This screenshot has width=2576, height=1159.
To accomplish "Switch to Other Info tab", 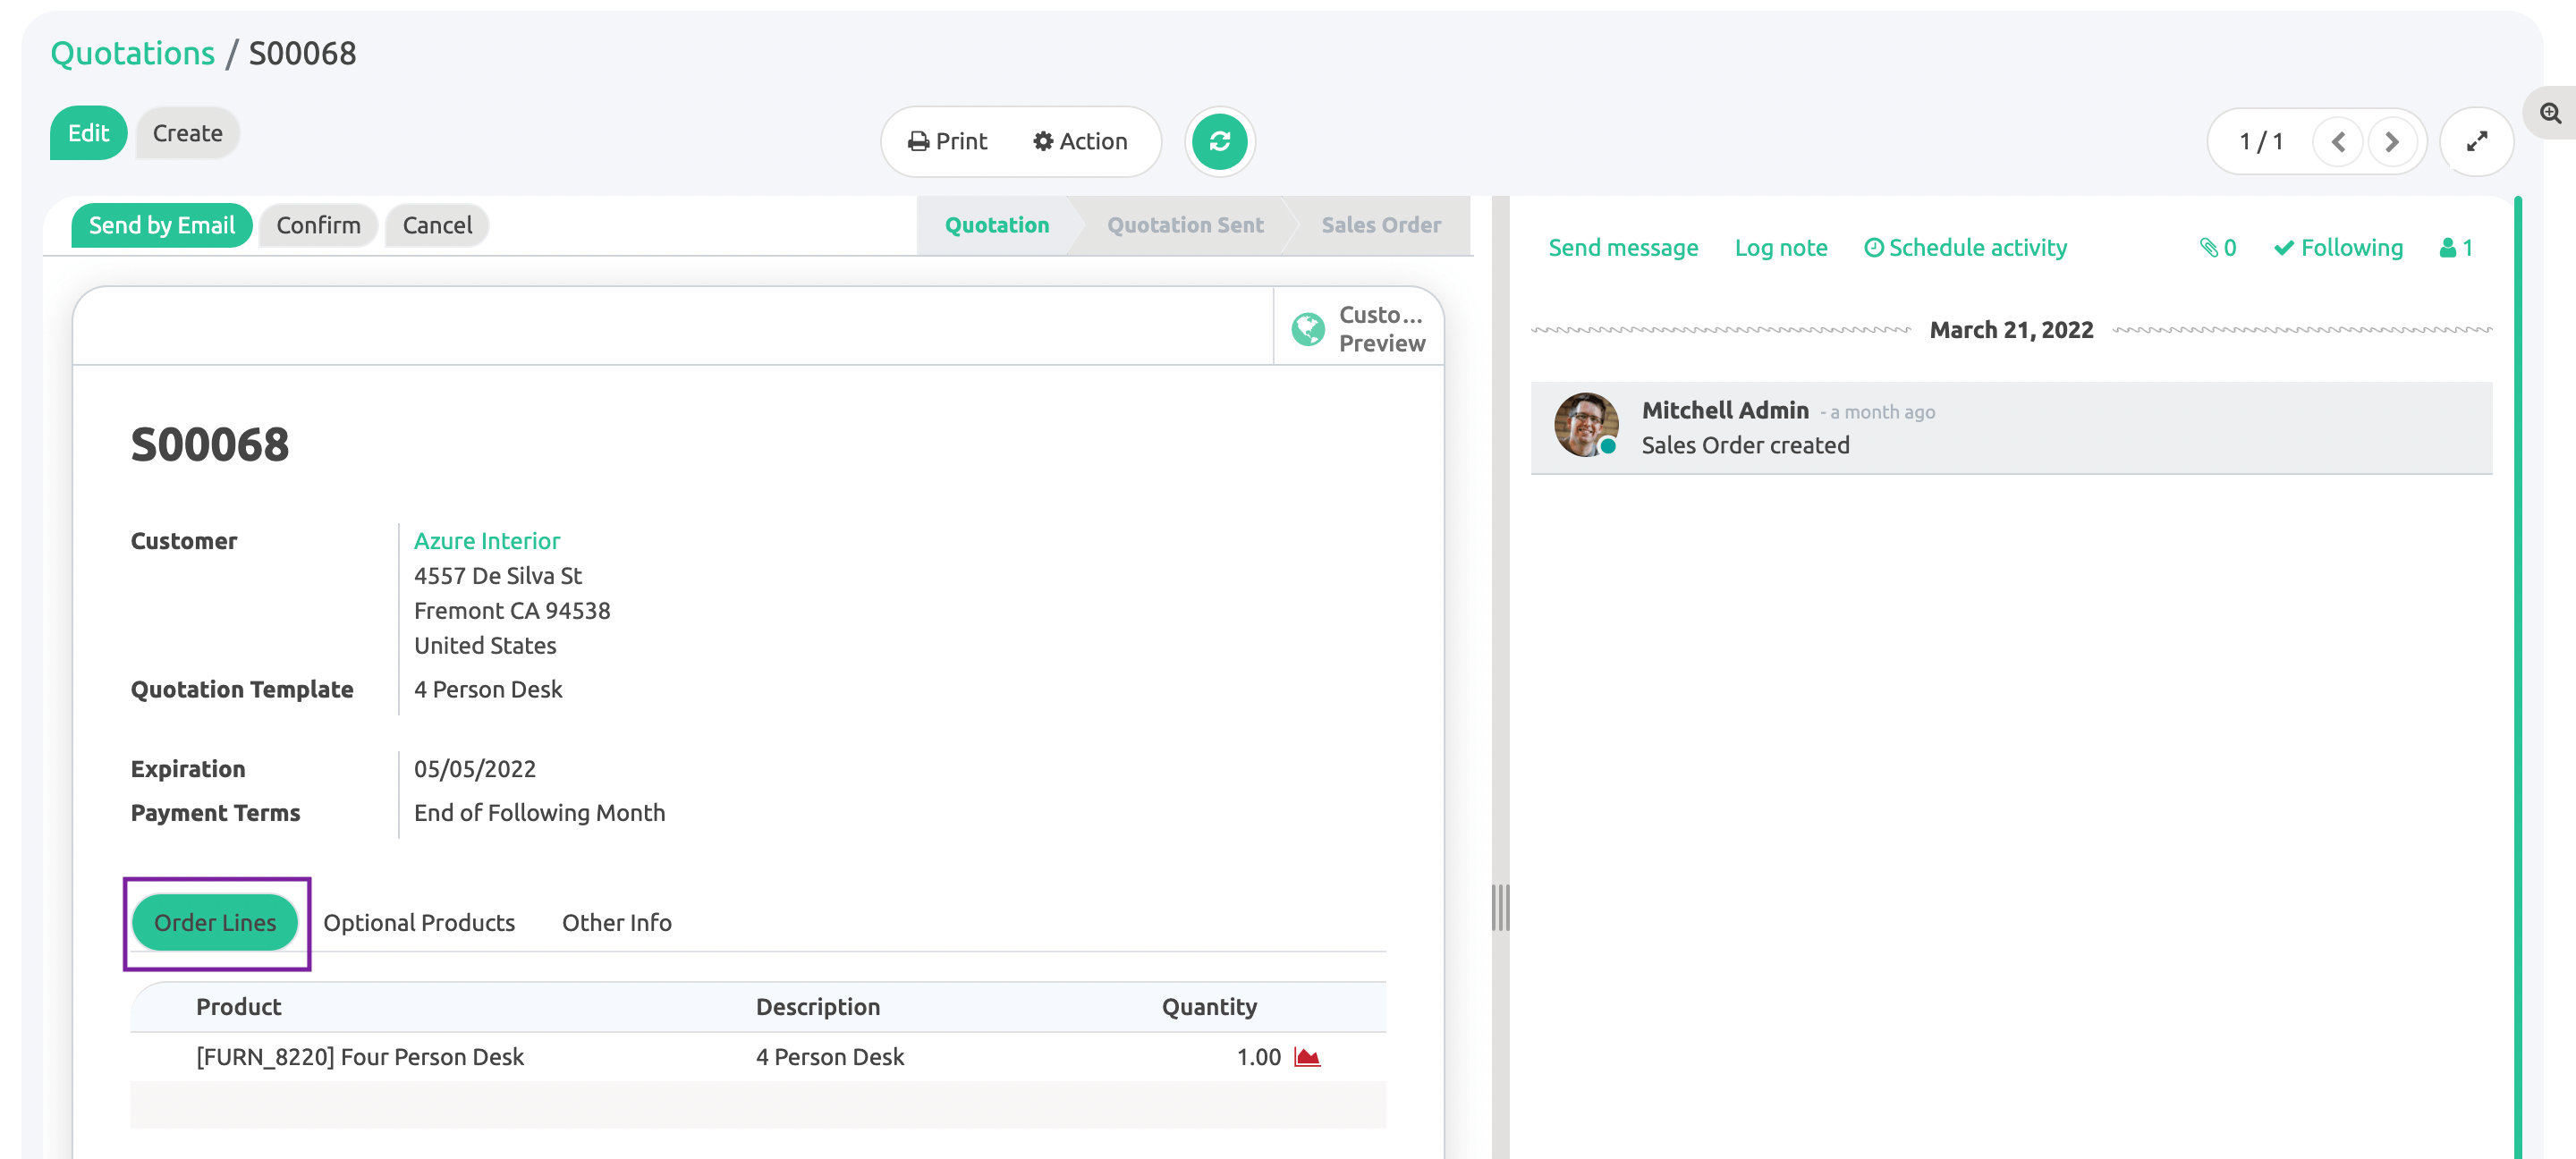I will [x=616, y=922].
